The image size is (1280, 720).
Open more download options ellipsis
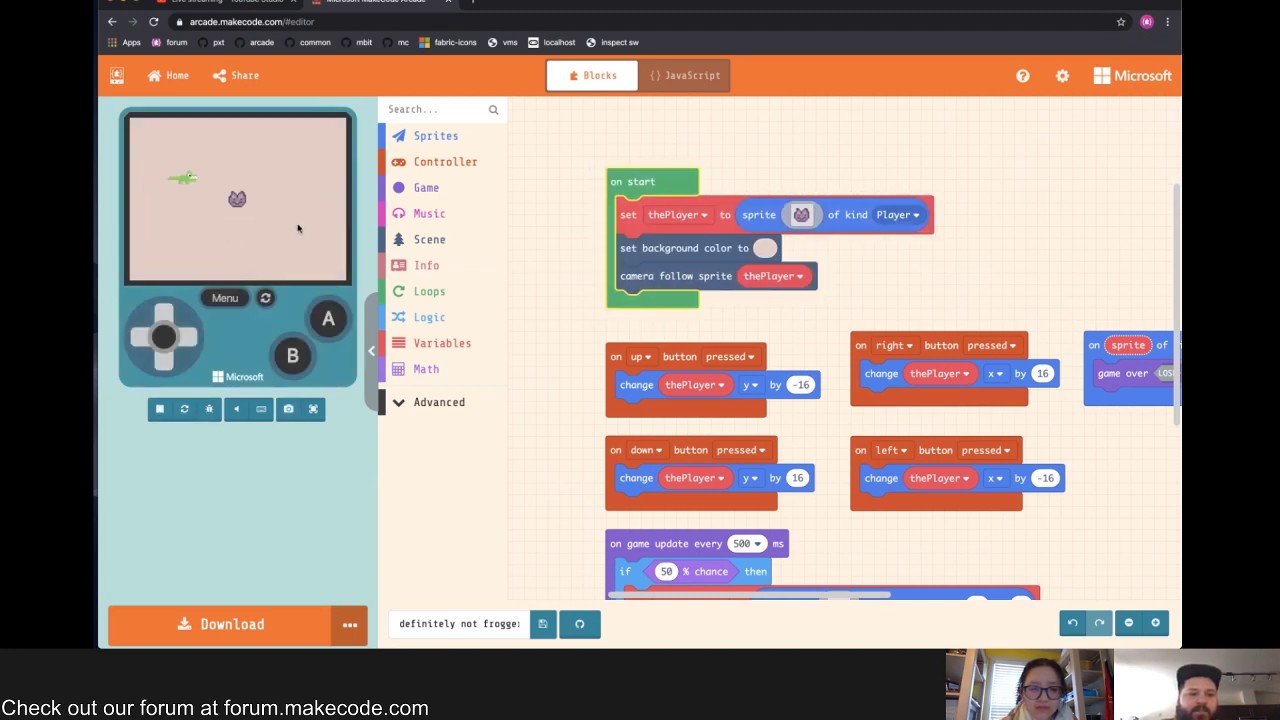(350, 625)
